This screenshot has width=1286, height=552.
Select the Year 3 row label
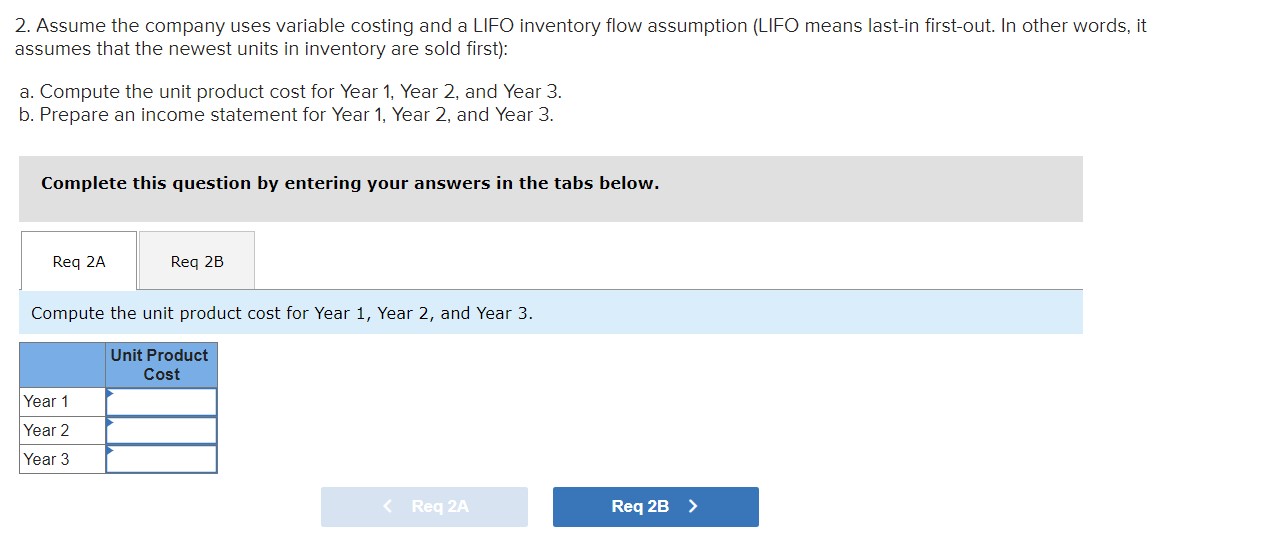click(47, 460)
